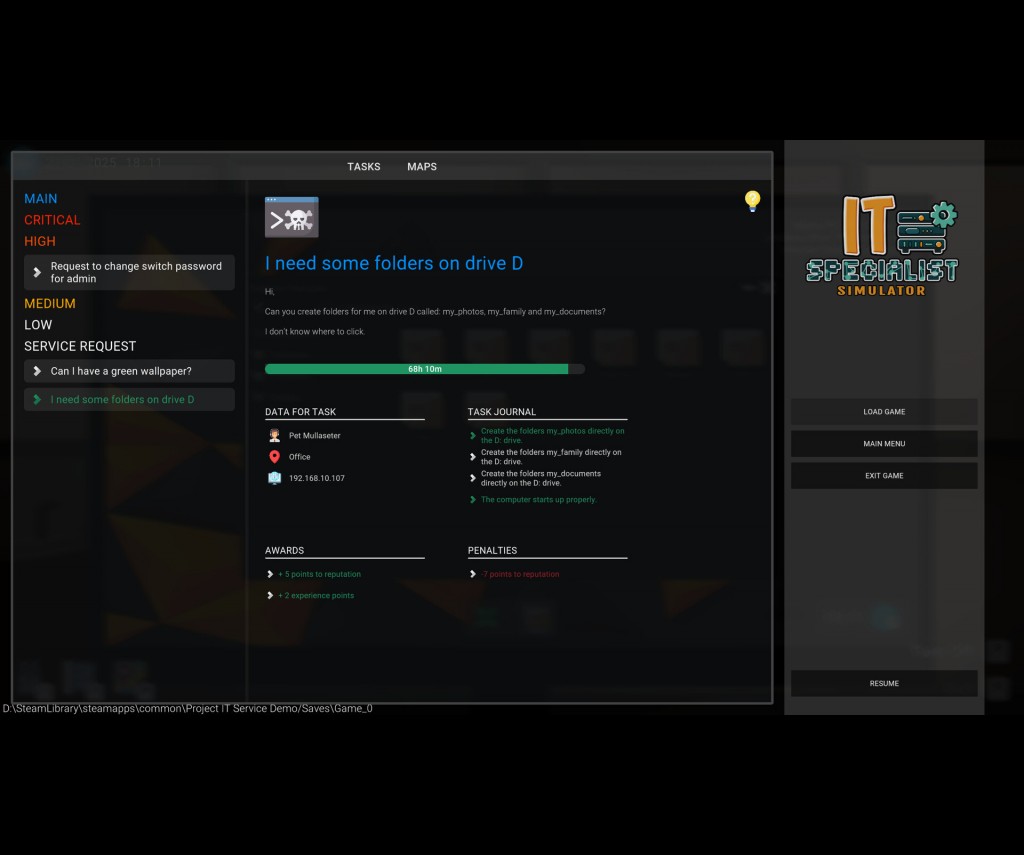The height and width of the screenshot is (855, 1024).
Task: Go to Main Menu
Action: click(884, 444)
